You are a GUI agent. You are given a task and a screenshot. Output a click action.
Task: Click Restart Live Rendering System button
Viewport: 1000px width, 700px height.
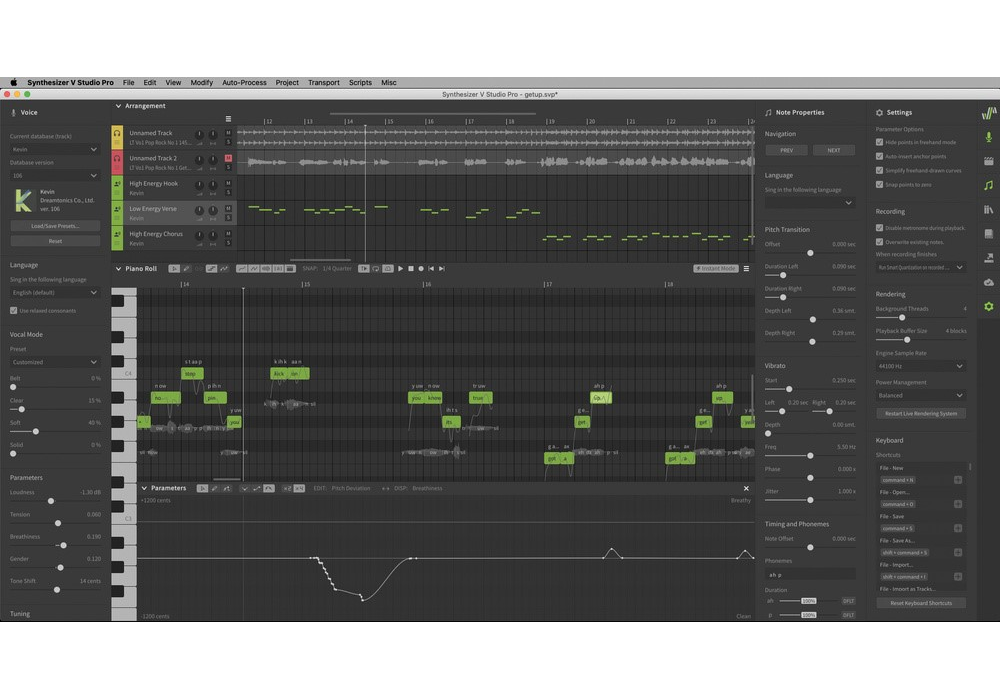coord(920,414)
